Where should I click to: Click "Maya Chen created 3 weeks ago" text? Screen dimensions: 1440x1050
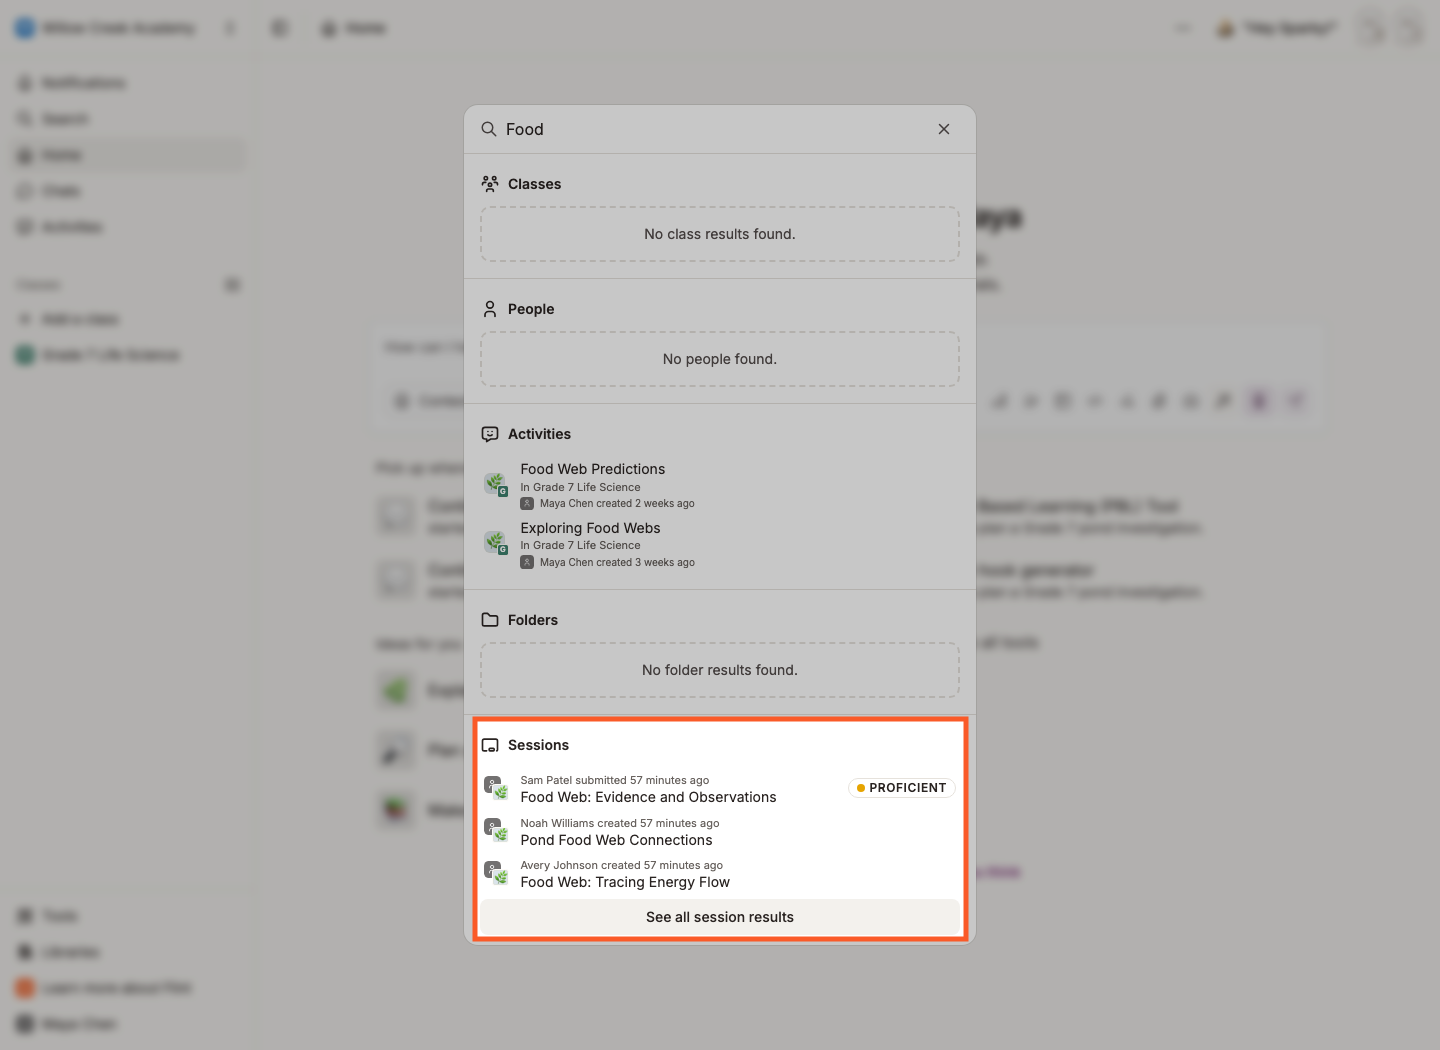click(x=617, y=563)
